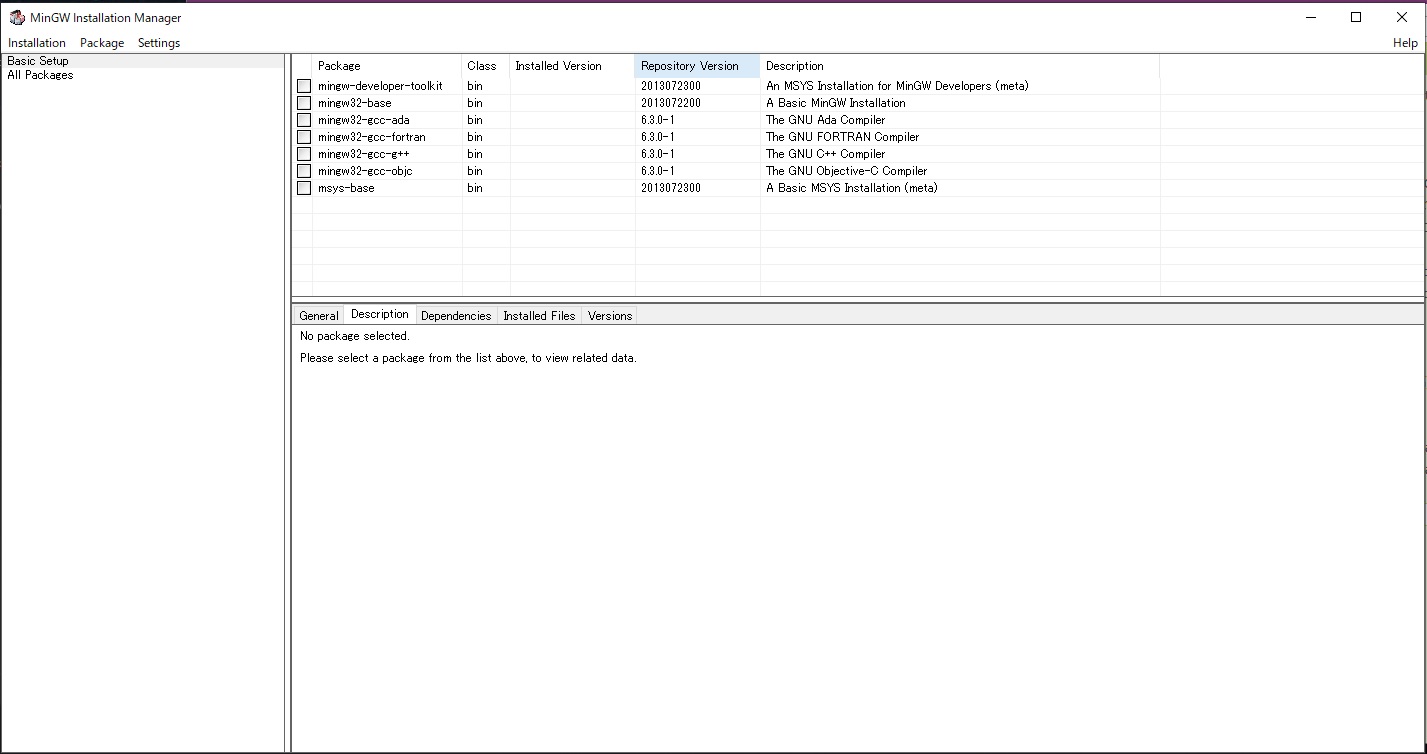
Task: Open the Installed Files tab
Action: pos(539,315)
